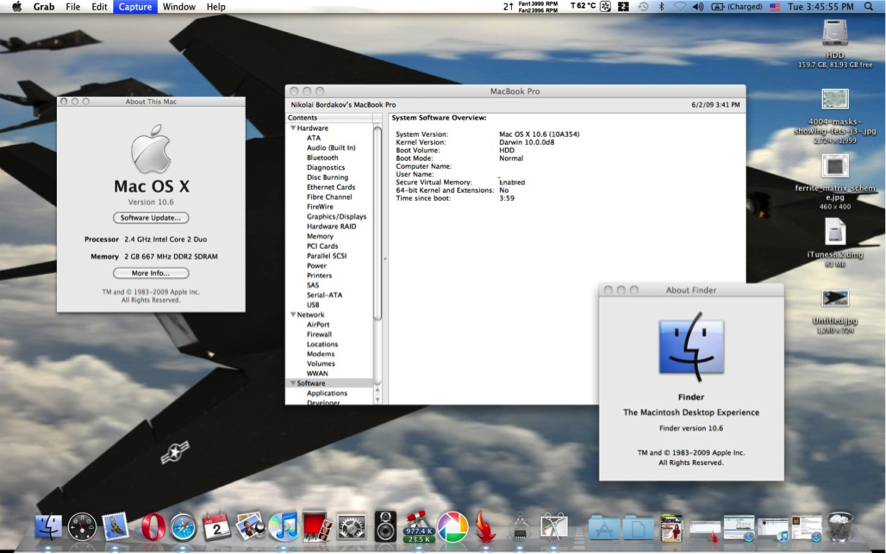Image resolution: width=886 pixels, height=554 pixels.
Task: Click Software Update button in About This Mac
Action: 151,218
